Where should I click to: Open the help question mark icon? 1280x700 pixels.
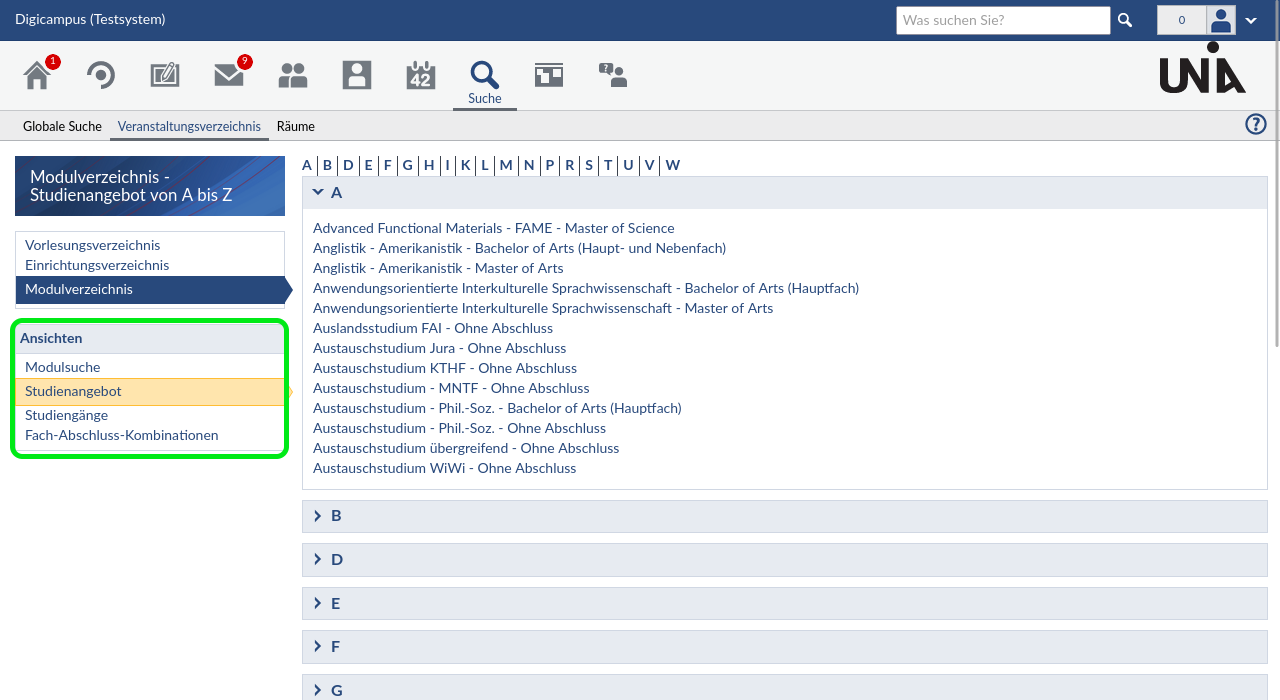[x=1255, y=124]
